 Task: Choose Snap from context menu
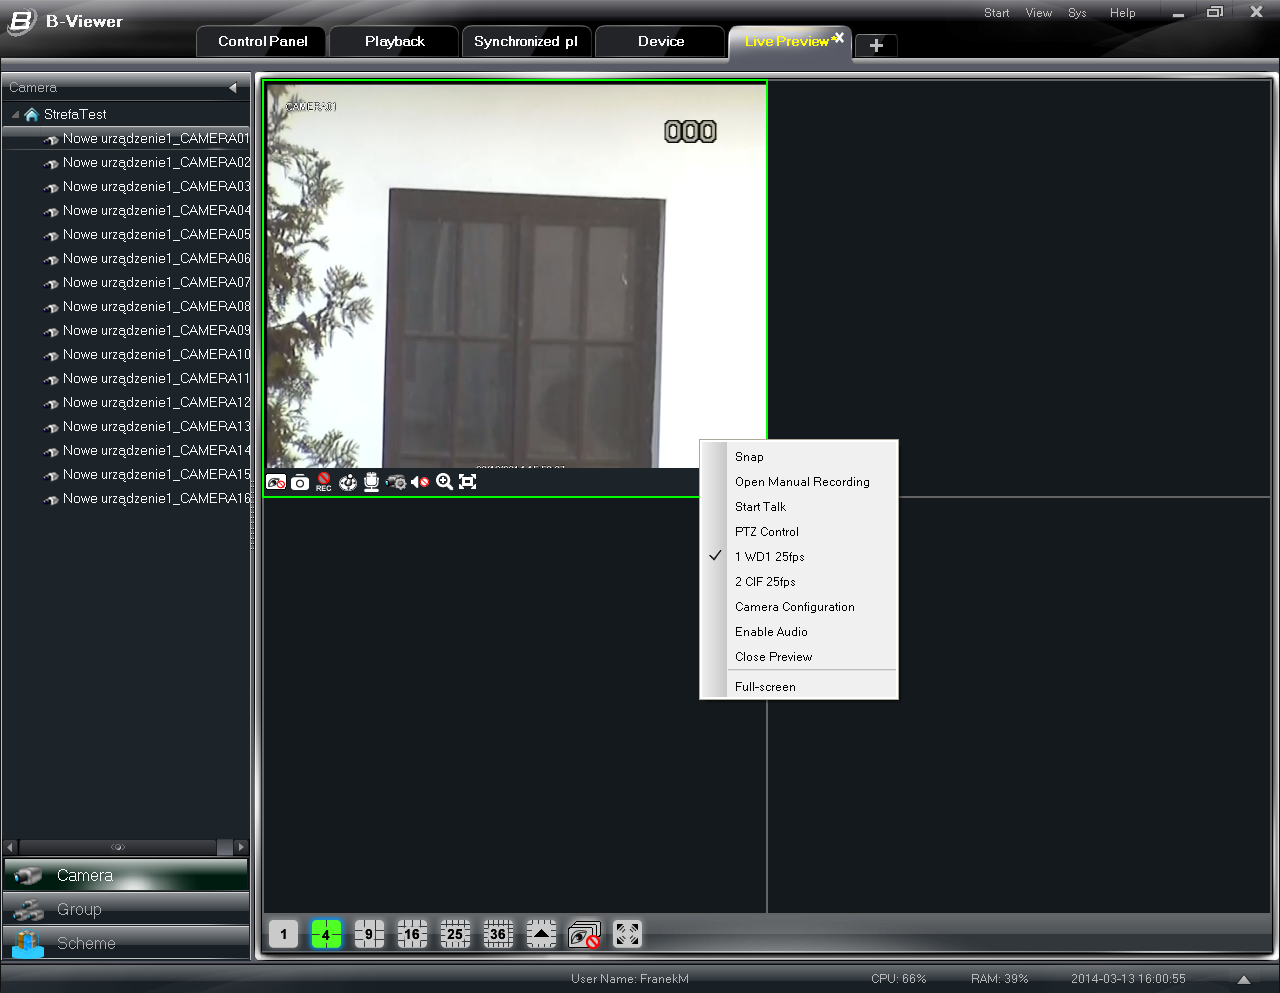[799, 457]
